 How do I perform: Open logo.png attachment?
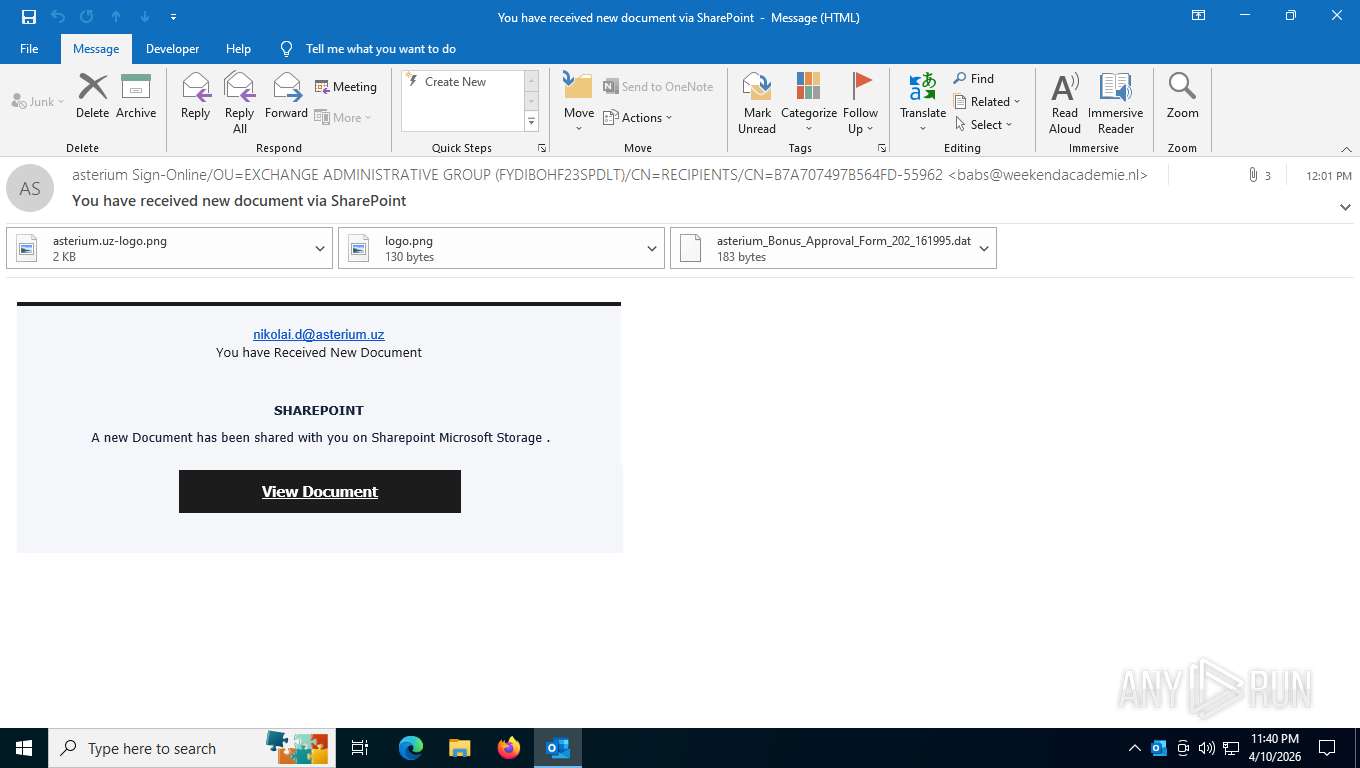coord(490,248)
